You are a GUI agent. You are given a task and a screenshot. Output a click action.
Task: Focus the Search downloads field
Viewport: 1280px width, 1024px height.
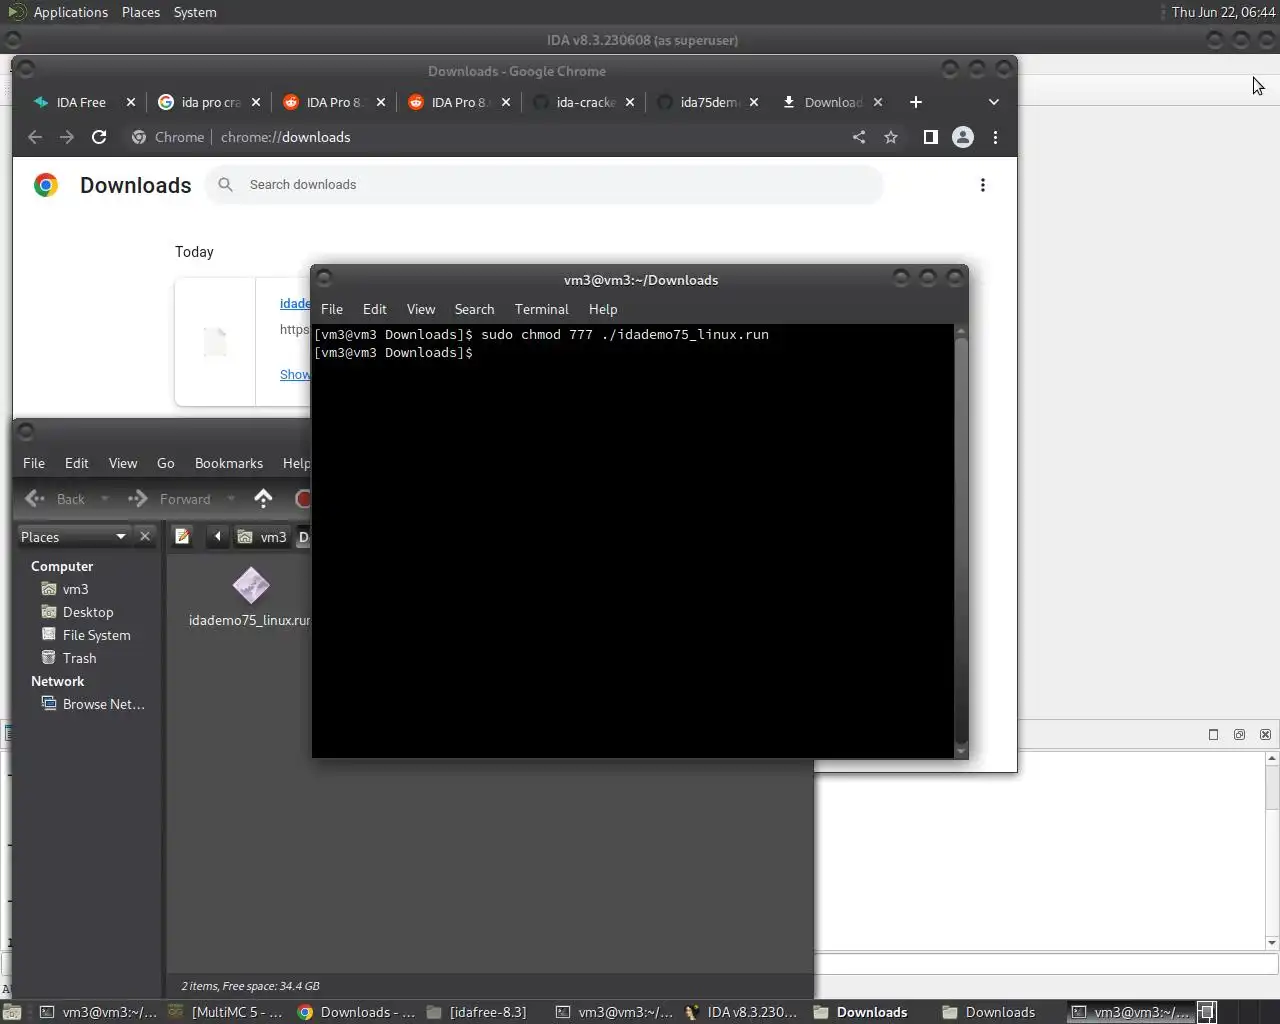[x=545, y=185]
